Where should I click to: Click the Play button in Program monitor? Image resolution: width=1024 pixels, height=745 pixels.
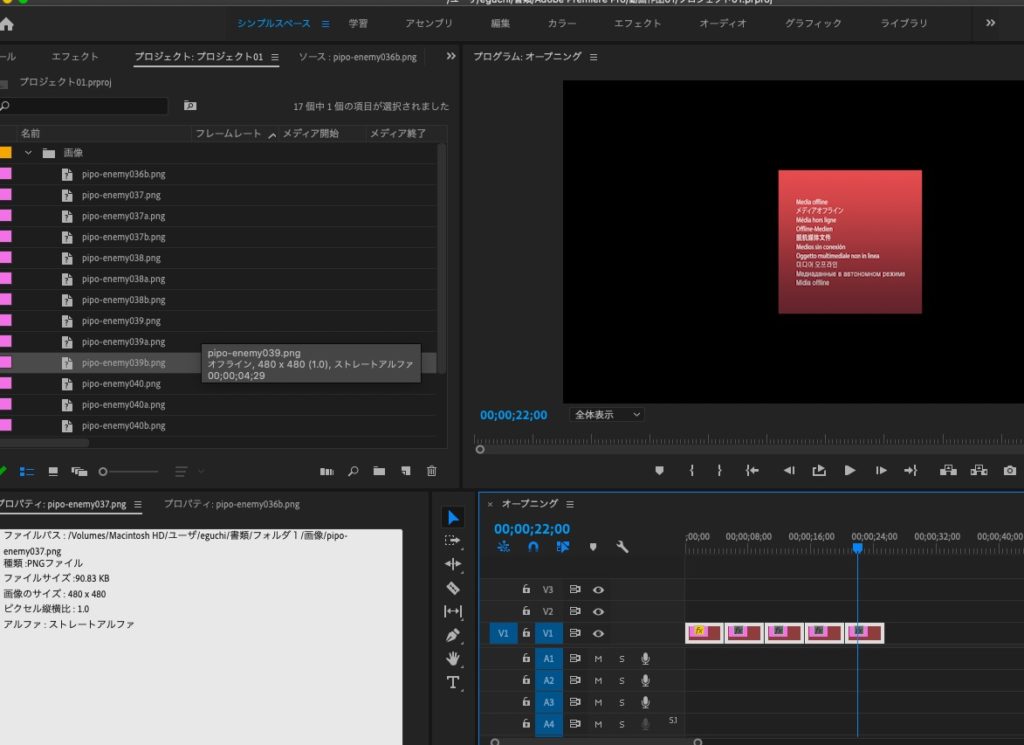click(850, 470)
